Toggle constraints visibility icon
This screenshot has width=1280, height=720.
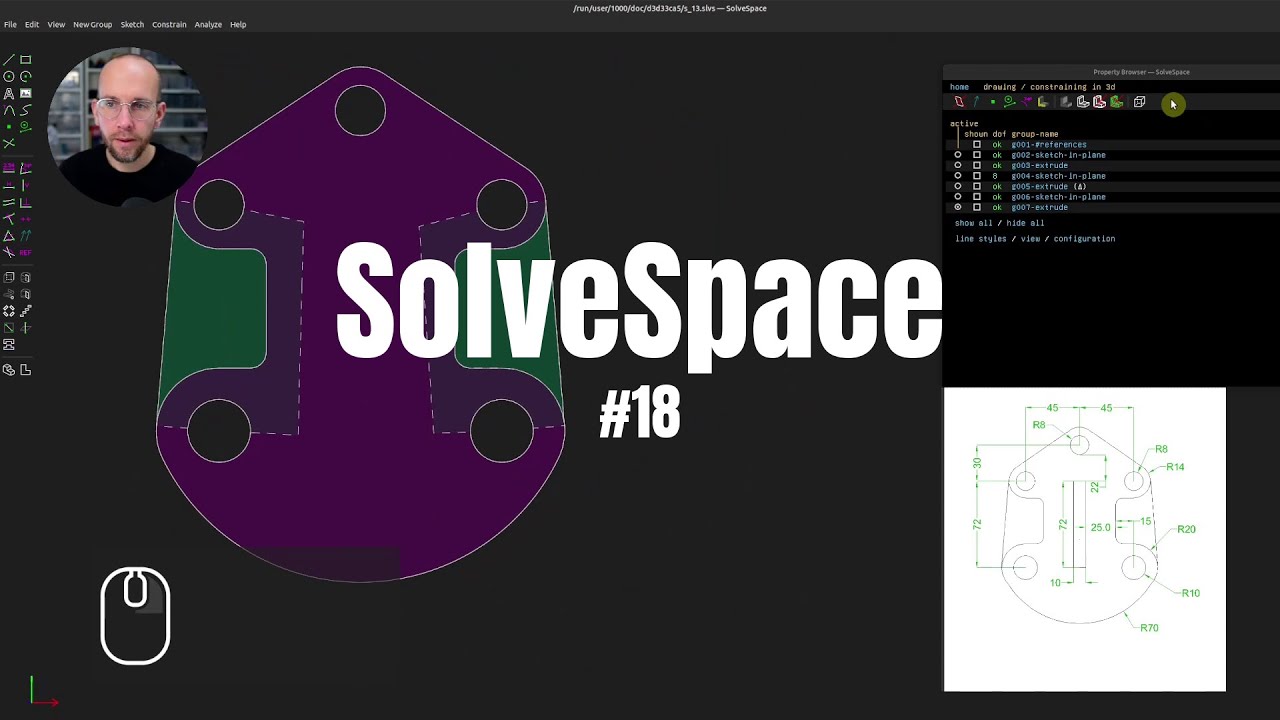1027,102
